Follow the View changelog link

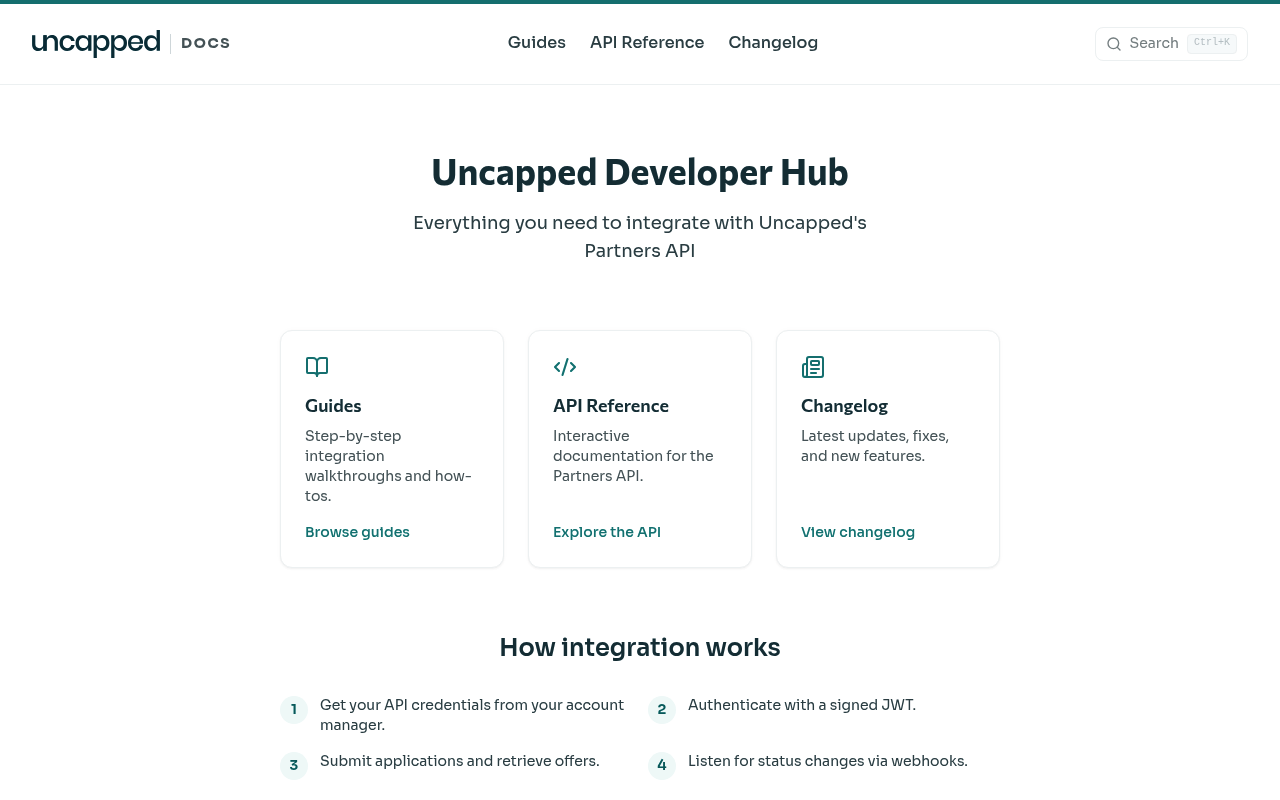(x=858, y=532)
